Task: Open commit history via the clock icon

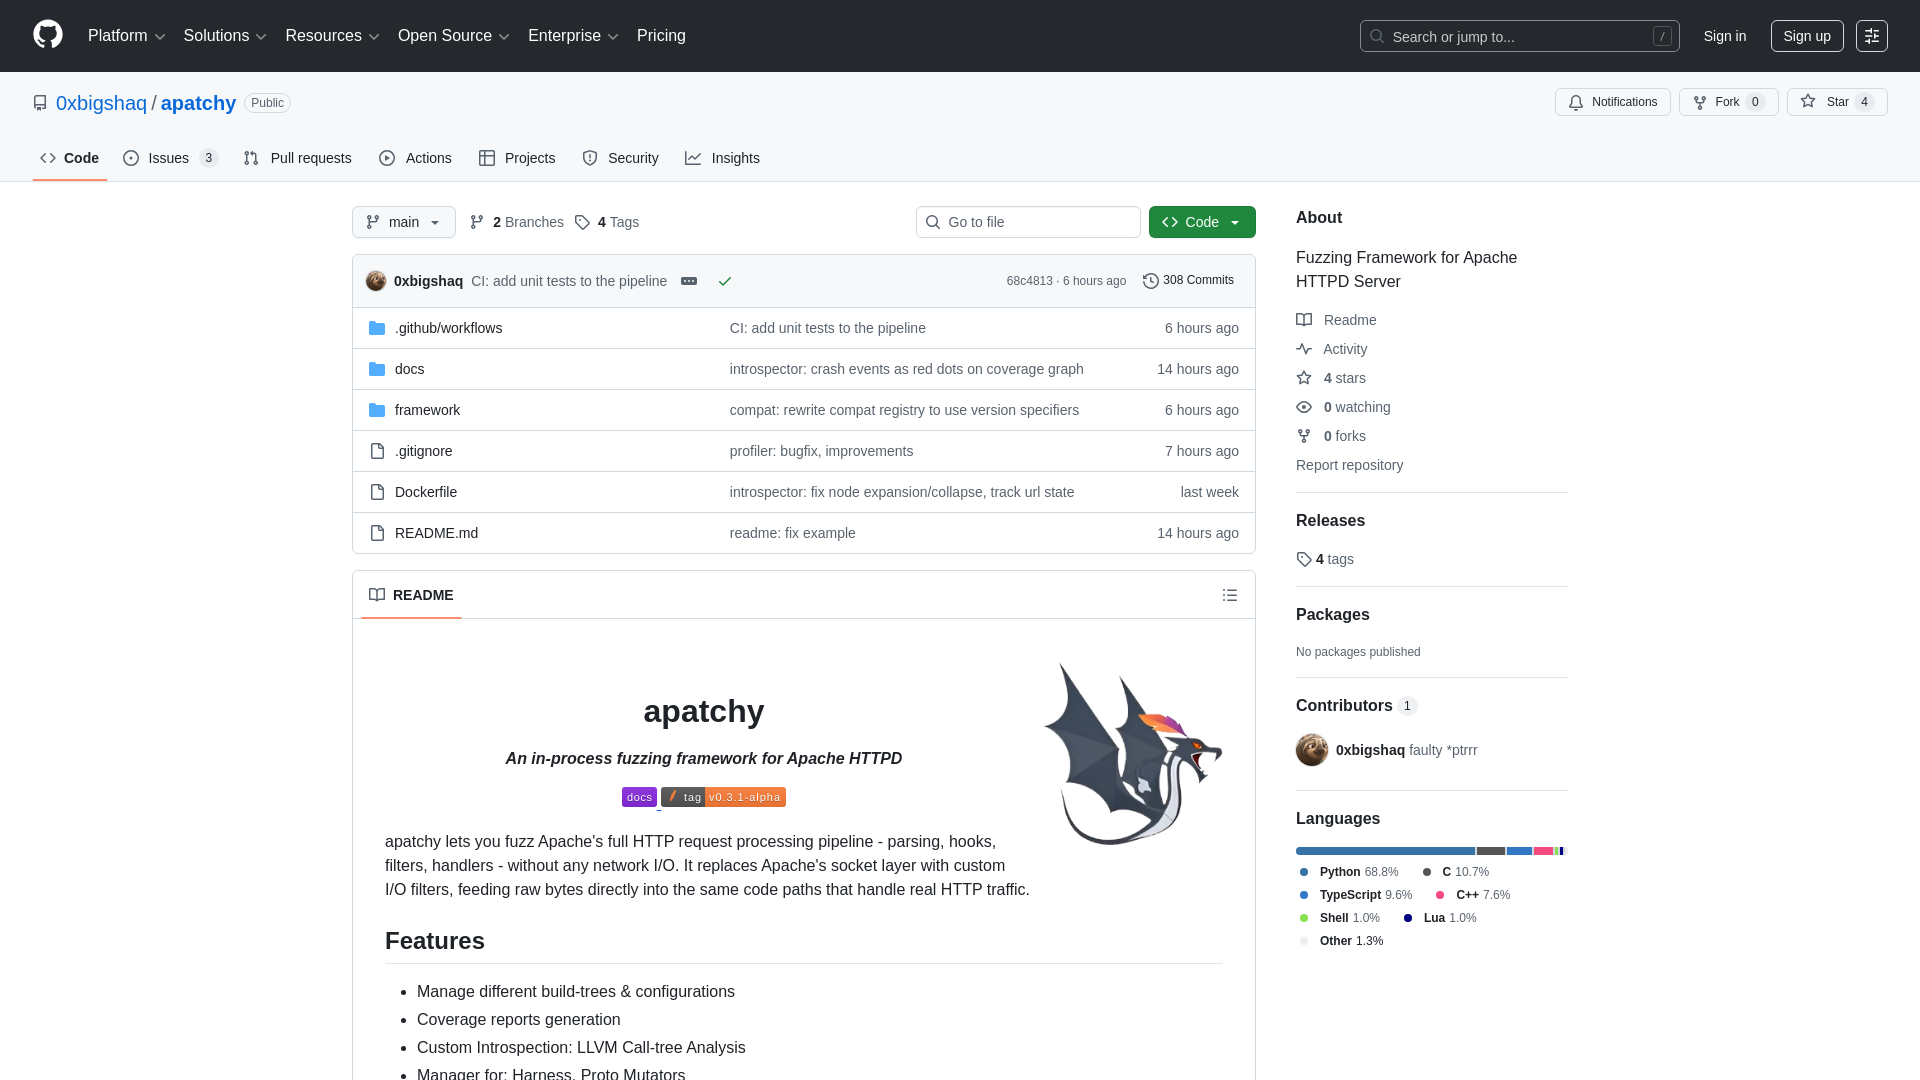Action: coord(1148,280)
